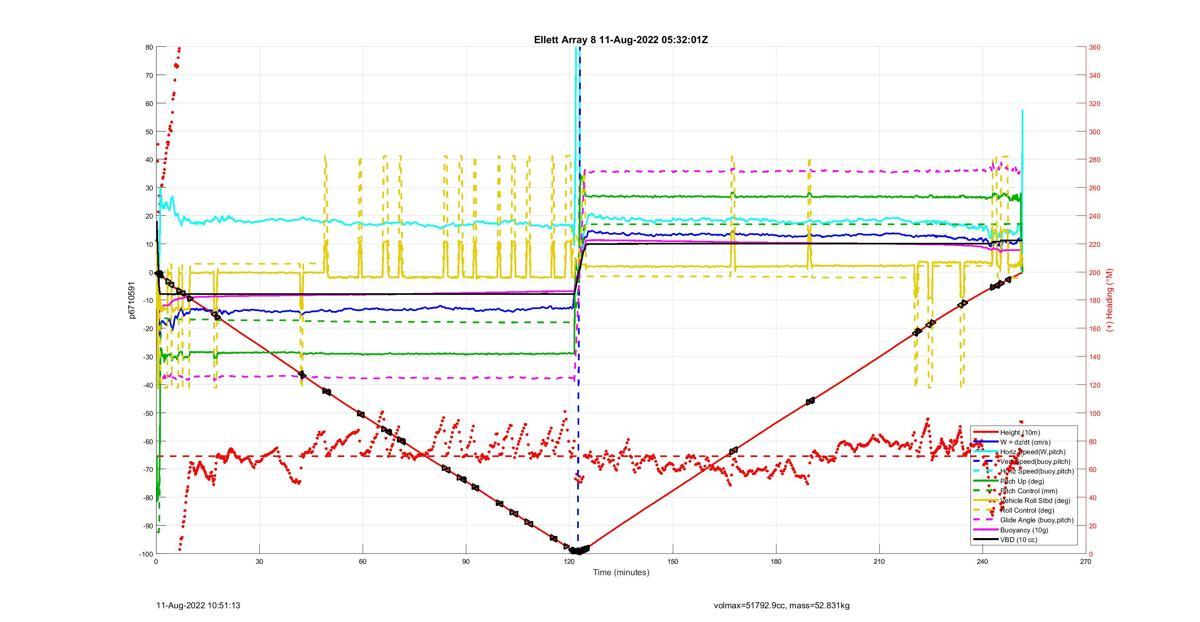Screen dimensions: 1200x622
Task: Select the 'Glide Angle (buoy,pitch)' legend entry
Action: pyautogui.click(x=1023, y=520)
